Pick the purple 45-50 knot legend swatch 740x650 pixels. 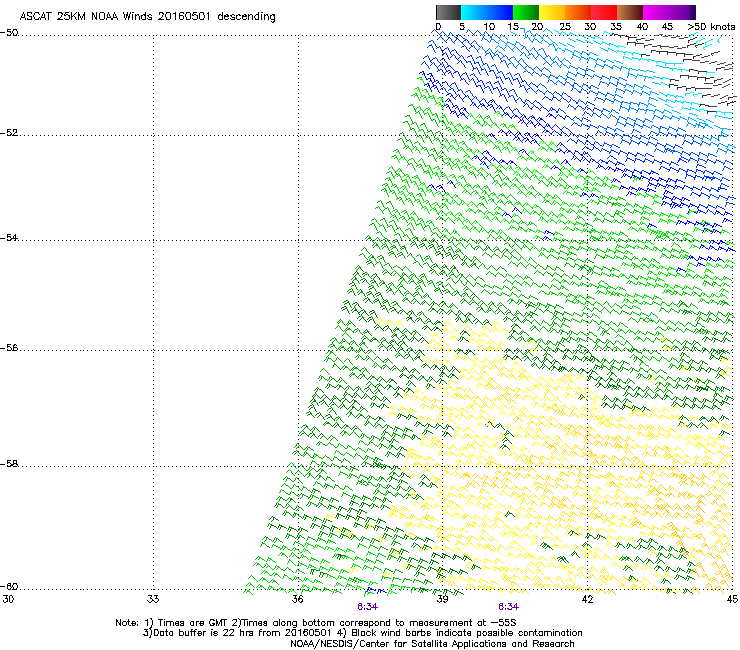click(x=679, y=12)
